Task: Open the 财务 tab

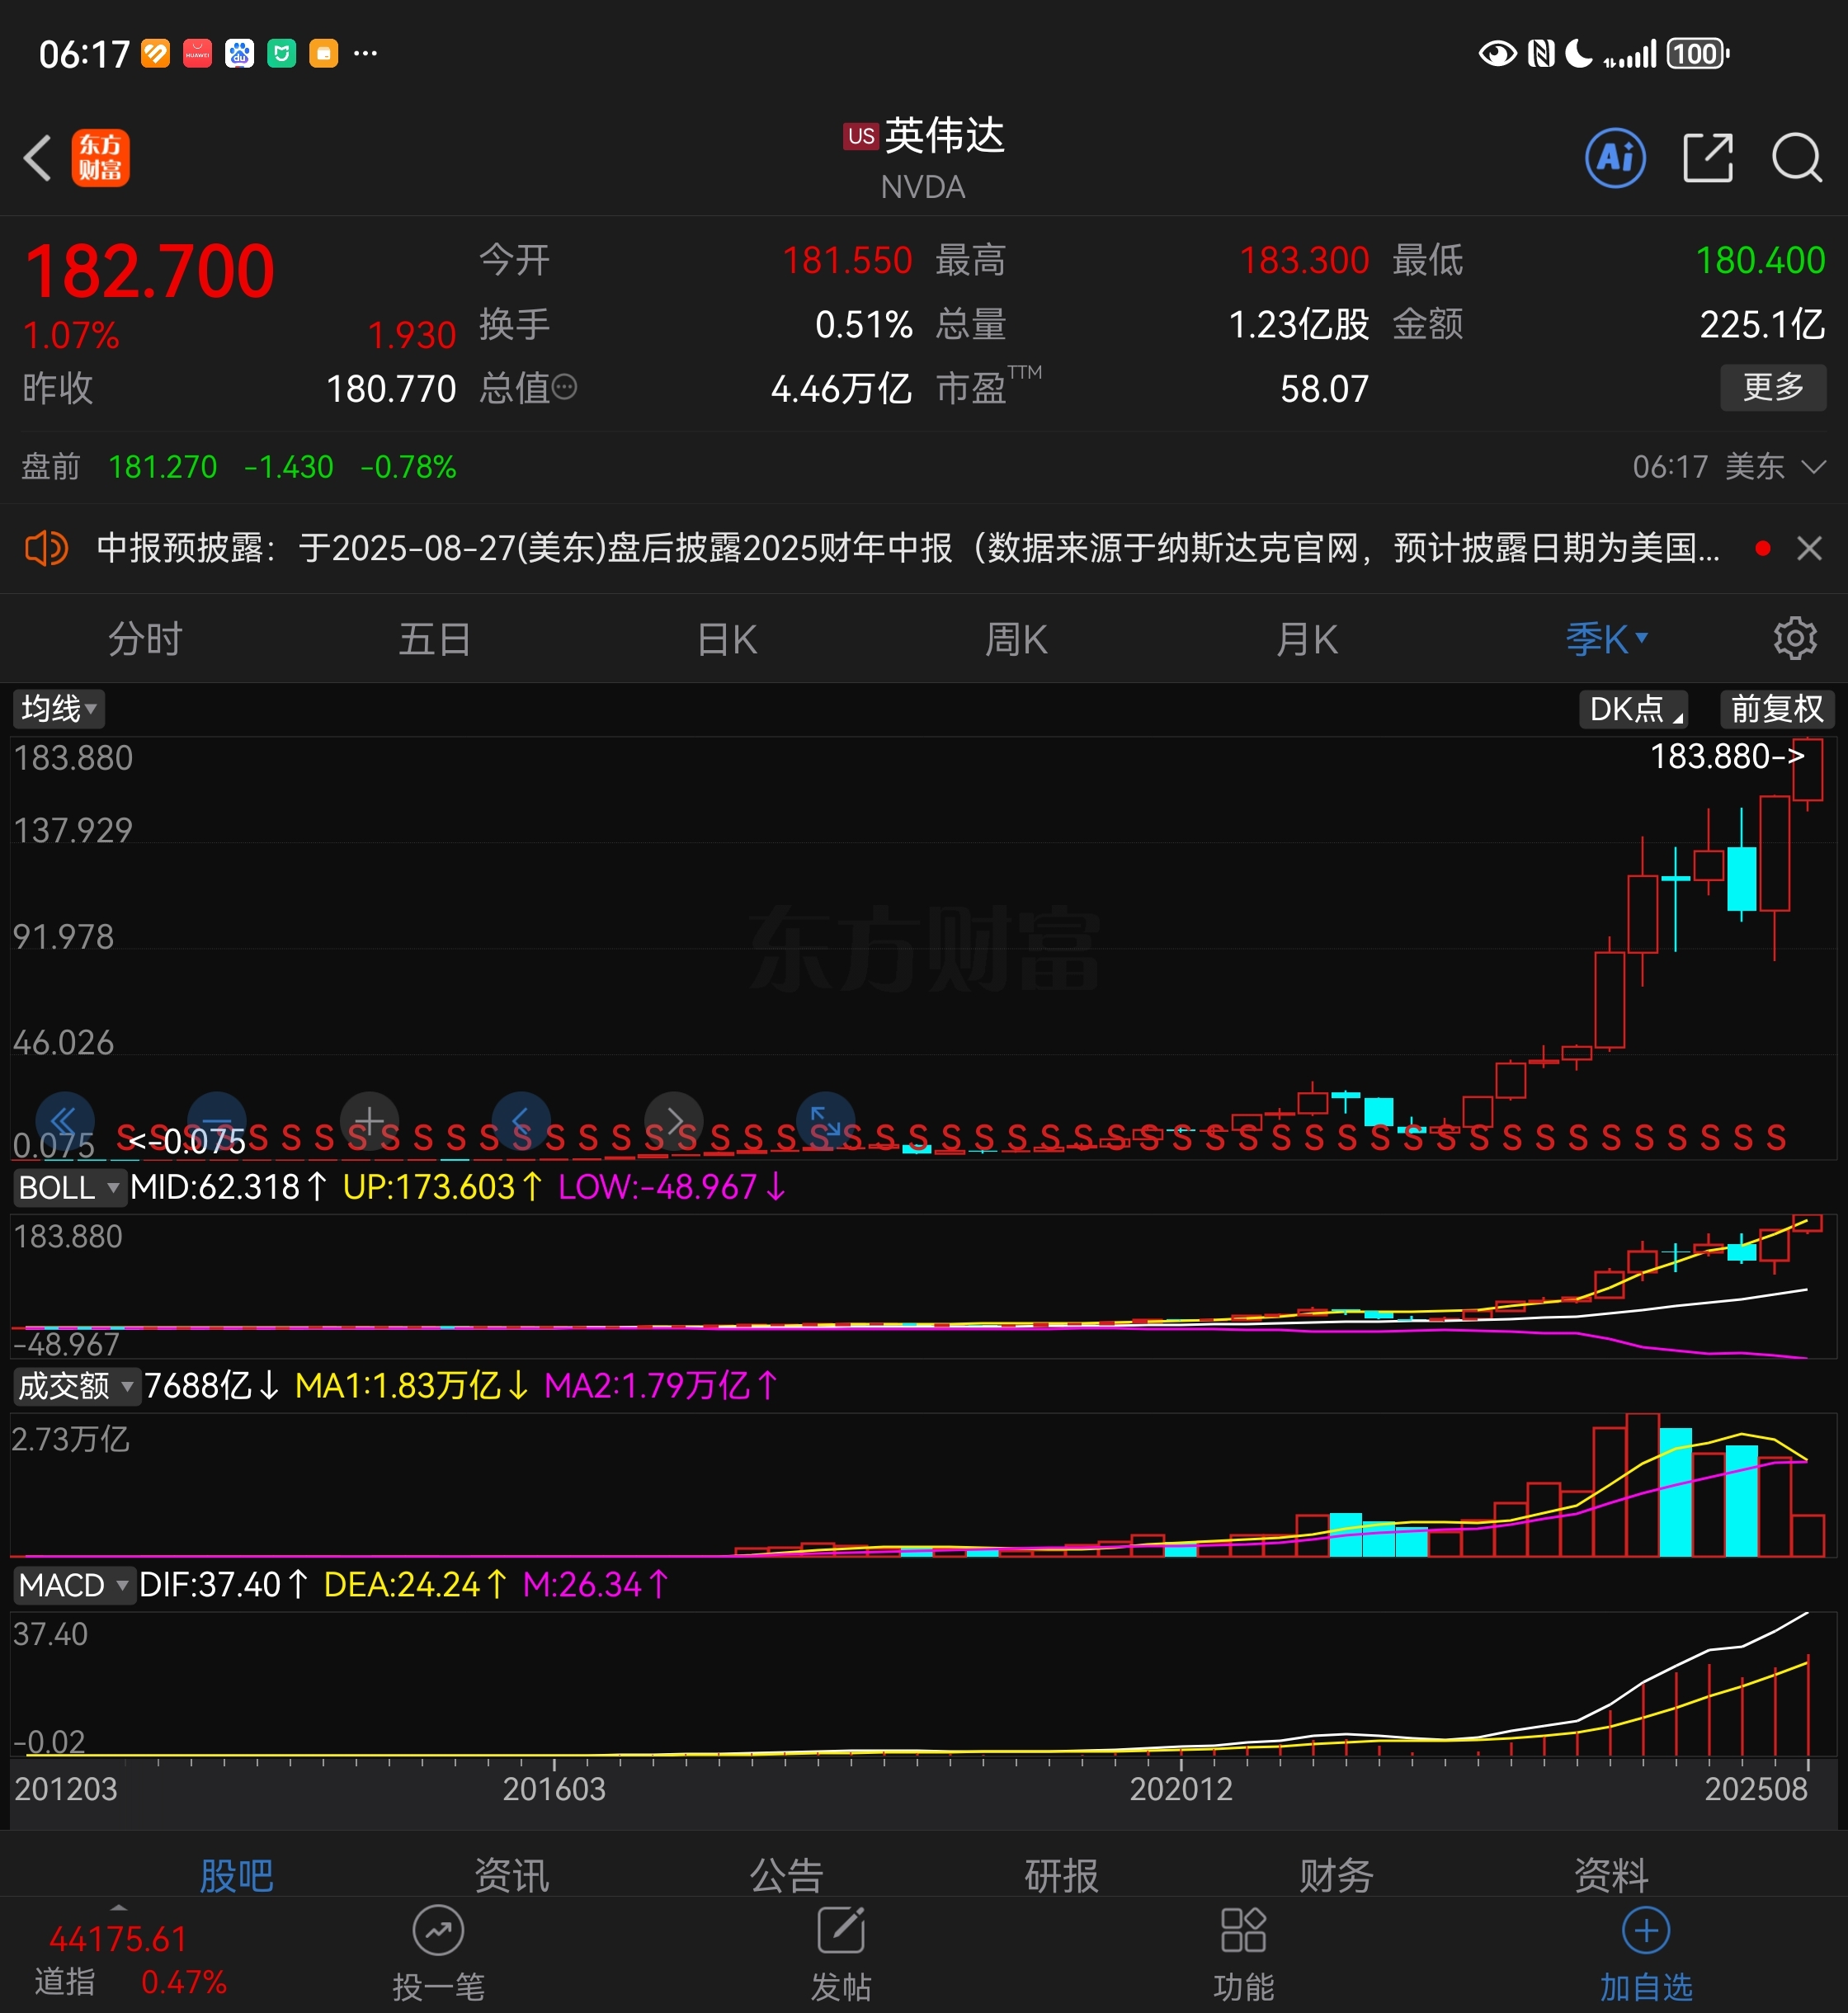Action: (x=1337, y=1874)
